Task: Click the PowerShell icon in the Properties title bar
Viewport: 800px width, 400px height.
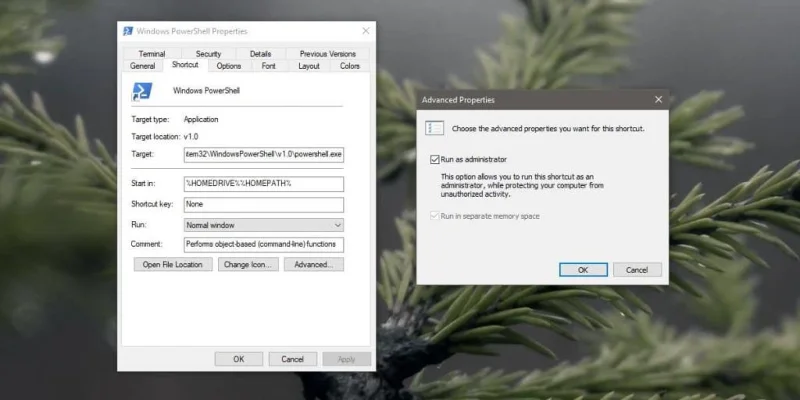Action: coord(128,31)
